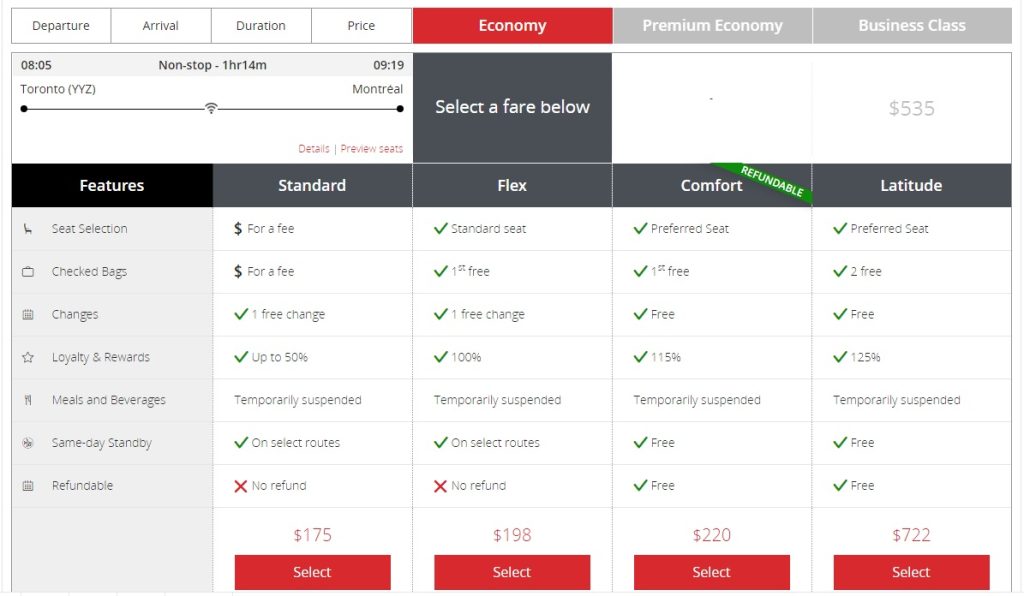Click the calendar icon beside Changes
Viewport: 1024px width, 596px height.
click(28, 315)
